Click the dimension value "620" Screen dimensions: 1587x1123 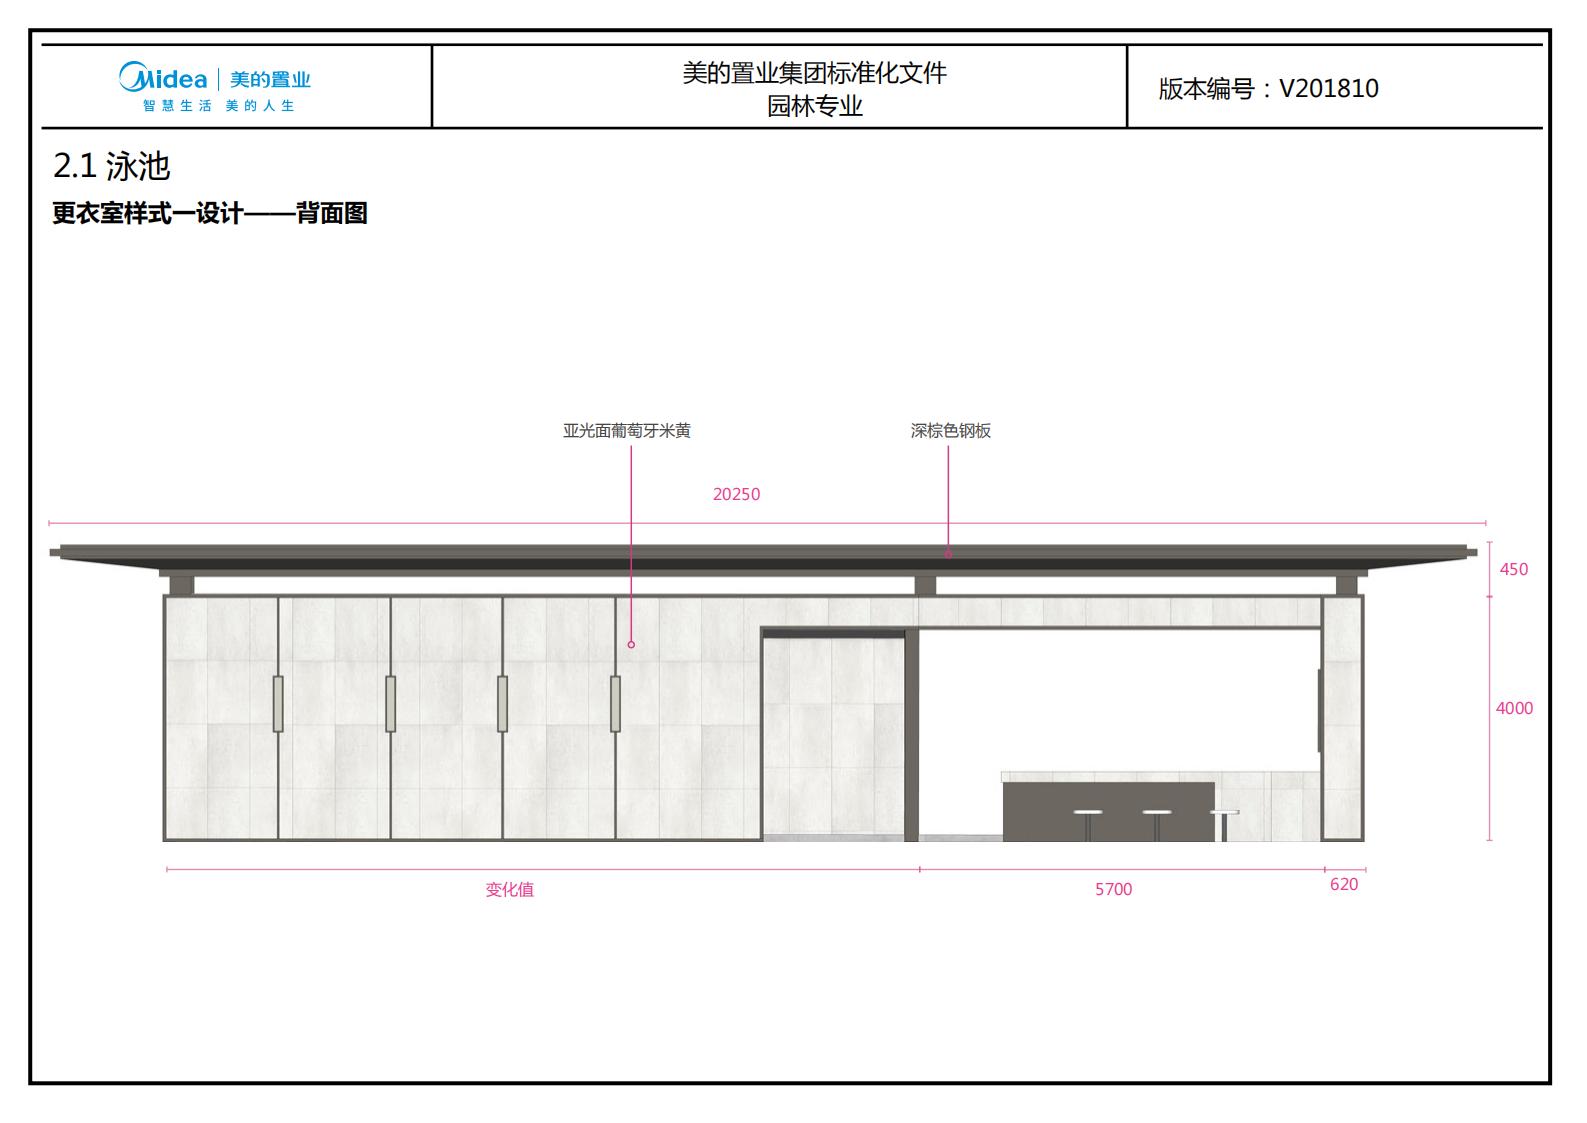[1344, 884]
